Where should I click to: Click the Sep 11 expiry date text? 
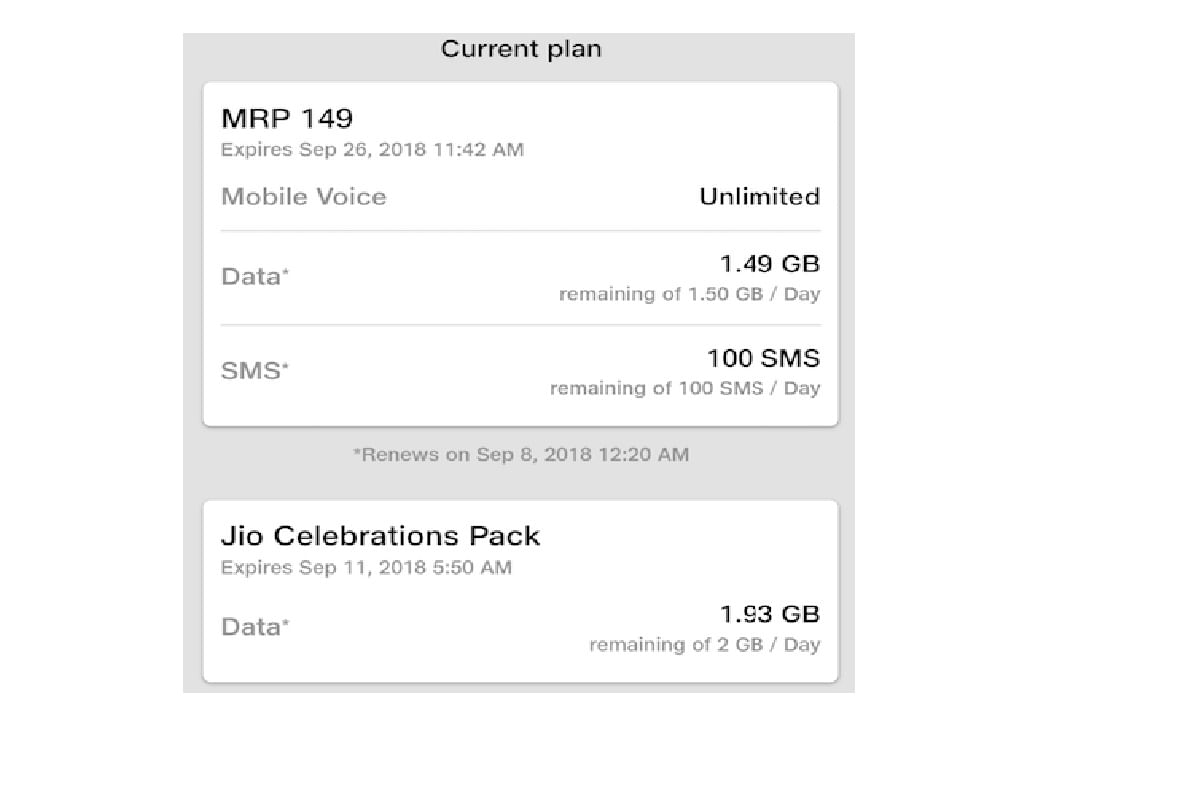click(x=365, y=567)
